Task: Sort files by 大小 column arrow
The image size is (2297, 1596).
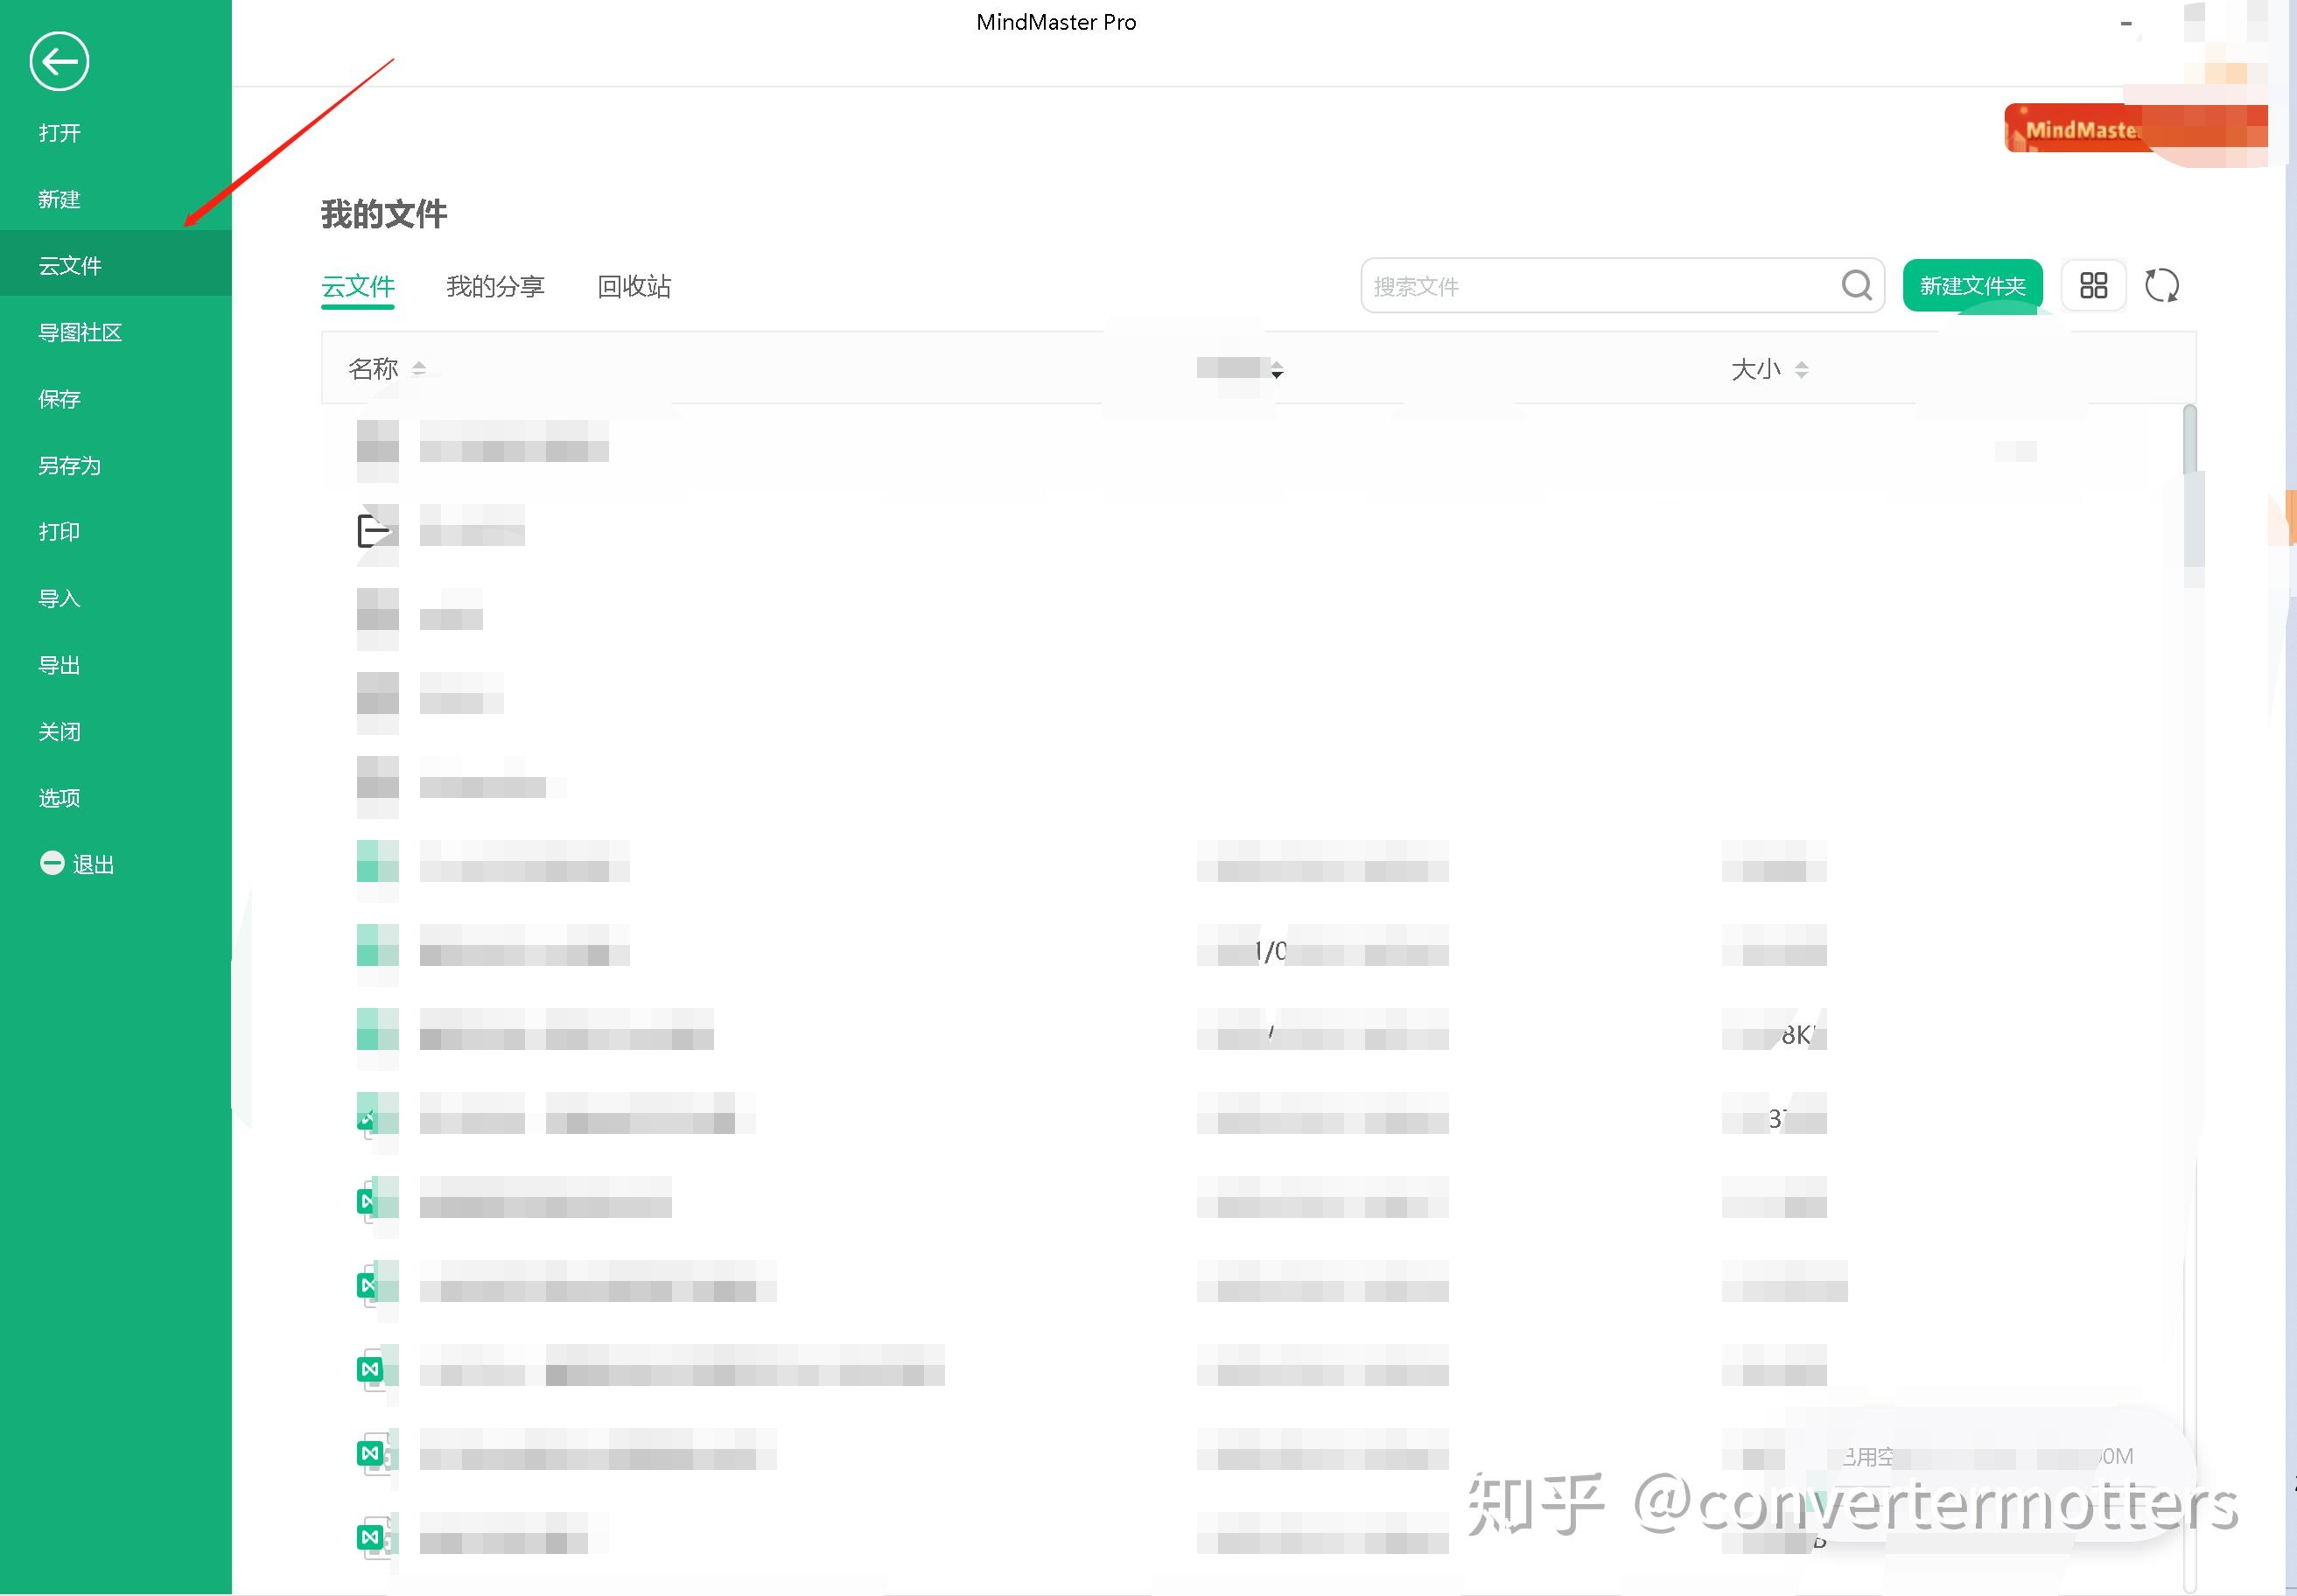Action: [1801, 370]
